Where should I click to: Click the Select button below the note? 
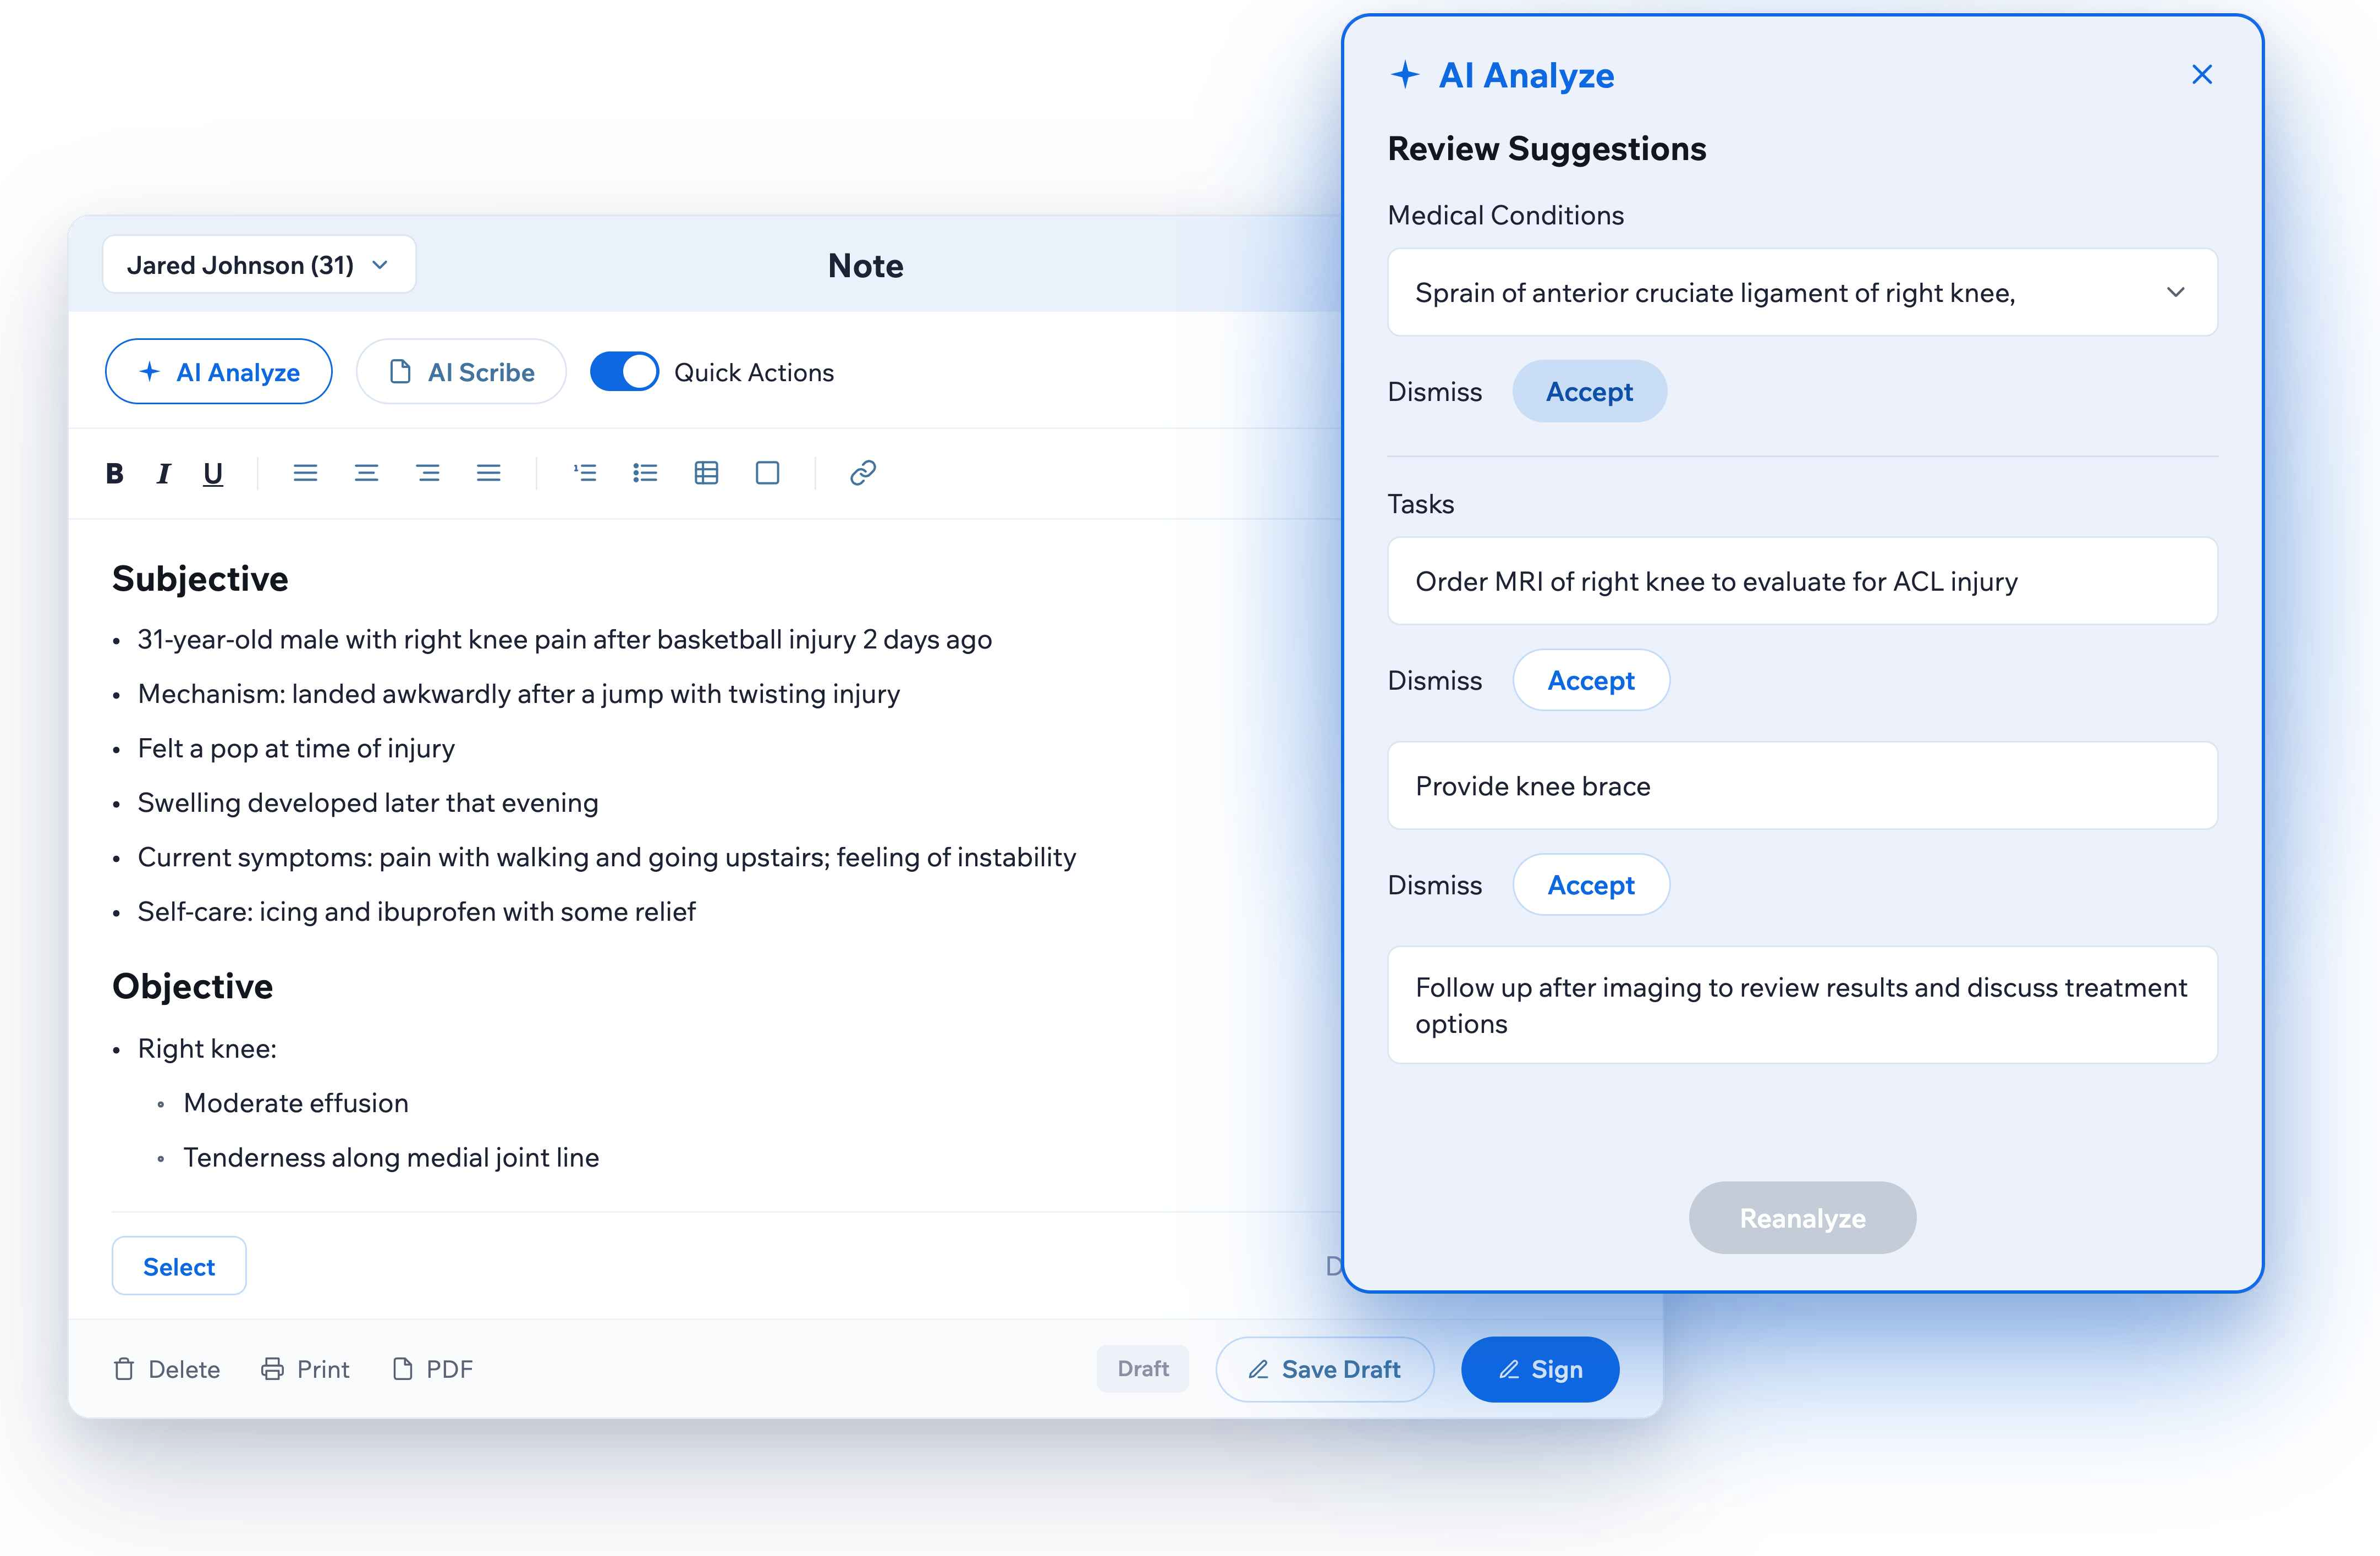click(x=179, y=1267)
